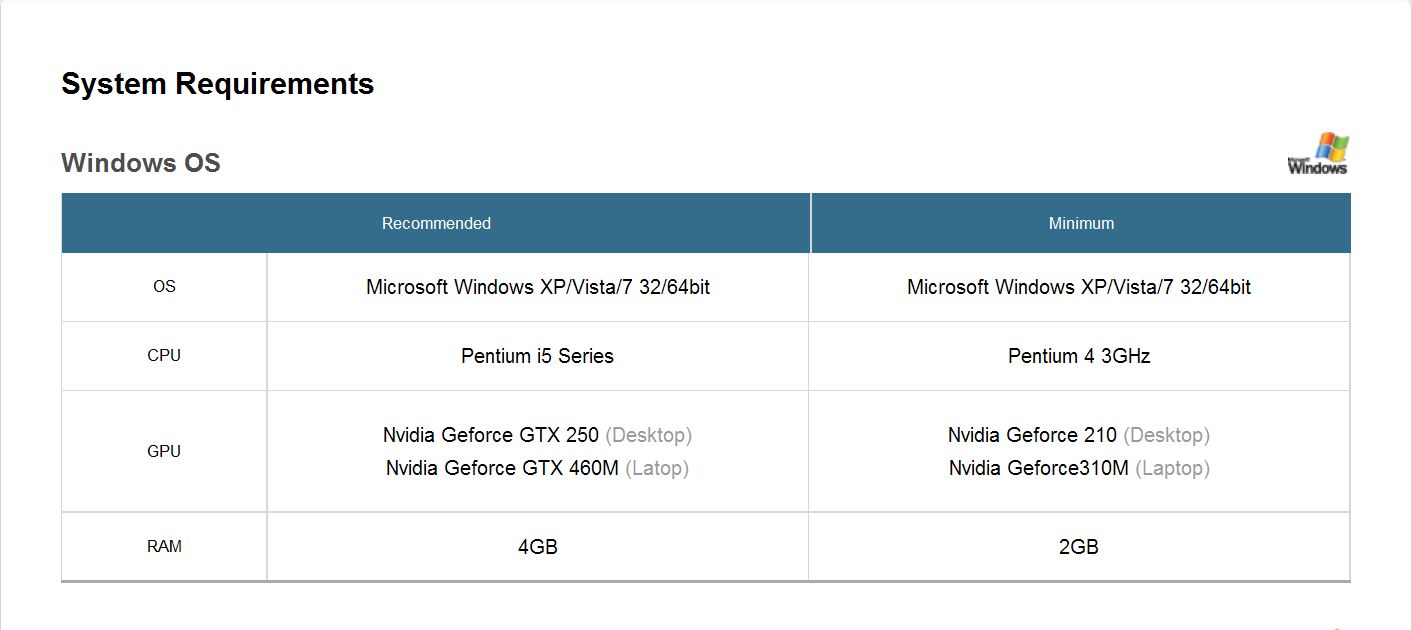Image resolution: width=1412 pixels, height=630 pixels.
Task: Click the GPU row label
Action: point(164,451)
